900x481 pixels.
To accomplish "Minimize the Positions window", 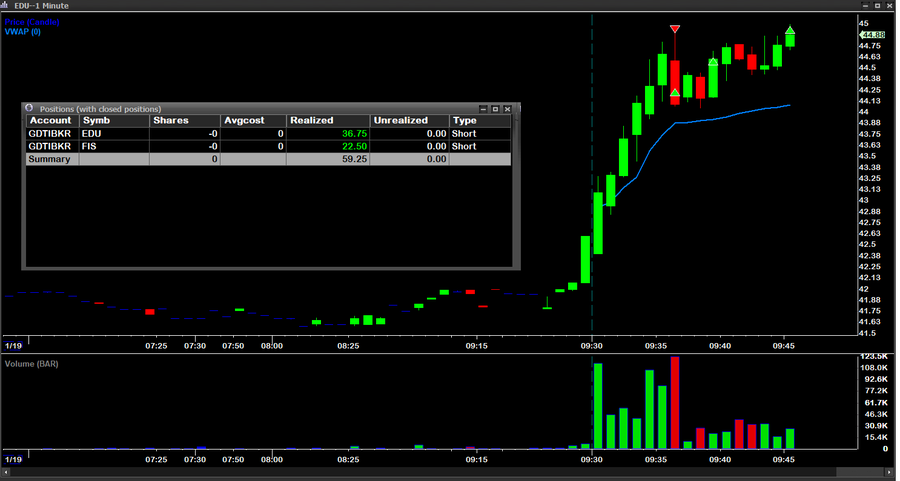I will 483,108.
